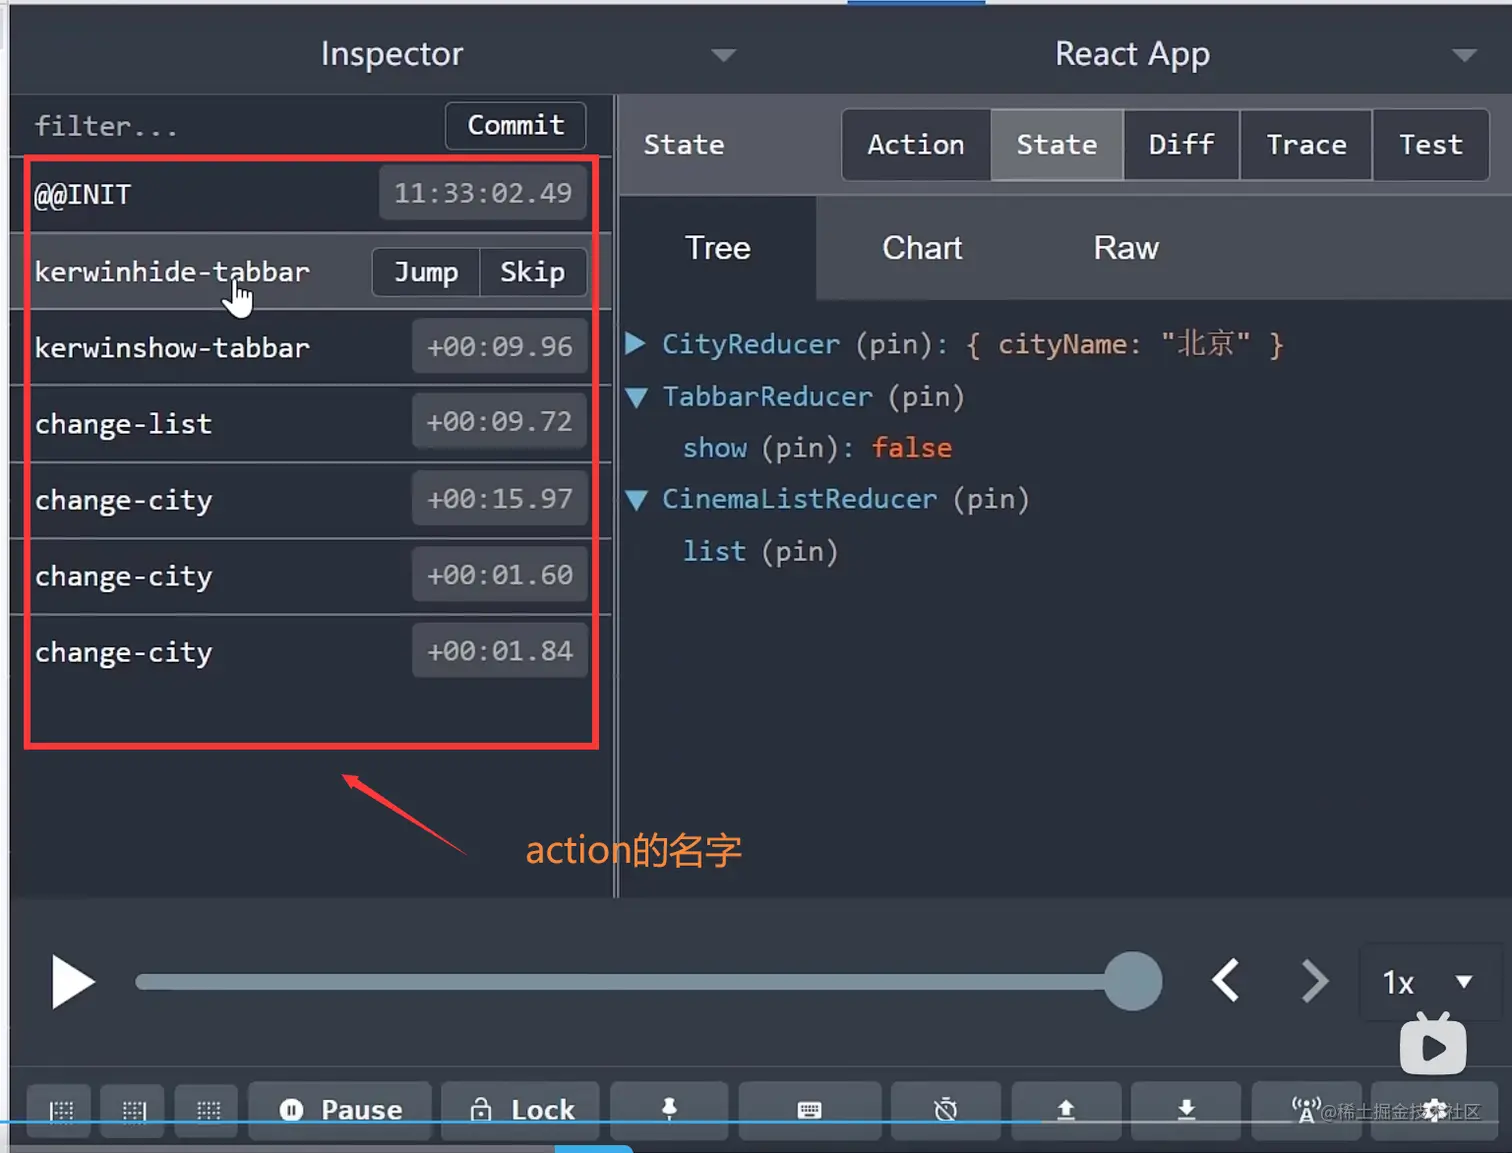Screen dimensions: 1512x1153
Task: Open the Inspector monitor dropdown
Action: click(x=724, y=55)
